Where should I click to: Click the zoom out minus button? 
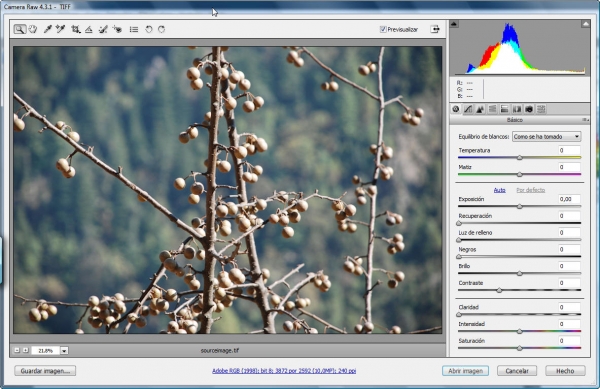[17, 350]
